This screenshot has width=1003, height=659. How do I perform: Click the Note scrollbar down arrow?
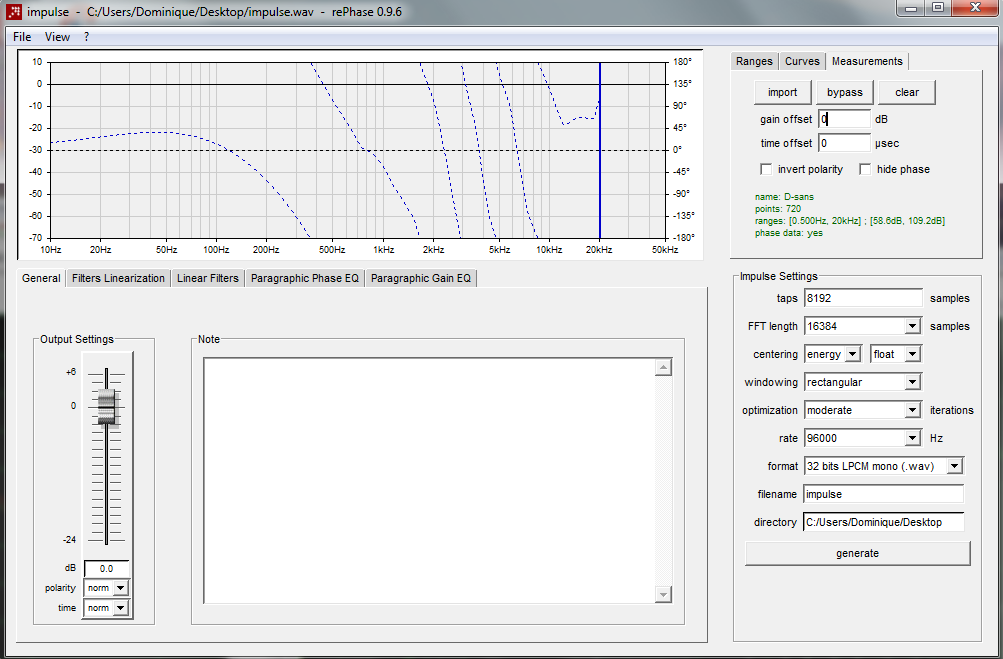click(x=663, y=594)
